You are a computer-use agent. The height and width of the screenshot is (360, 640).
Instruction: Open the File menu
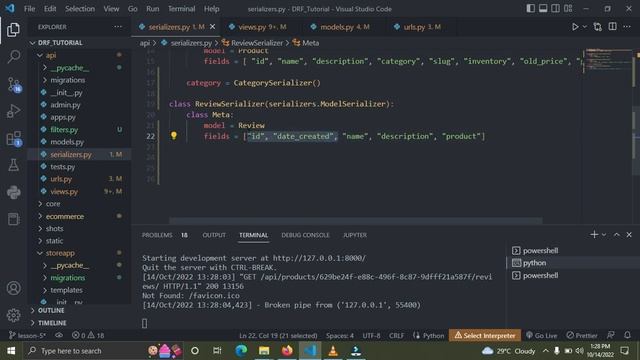tap(29, 9)
